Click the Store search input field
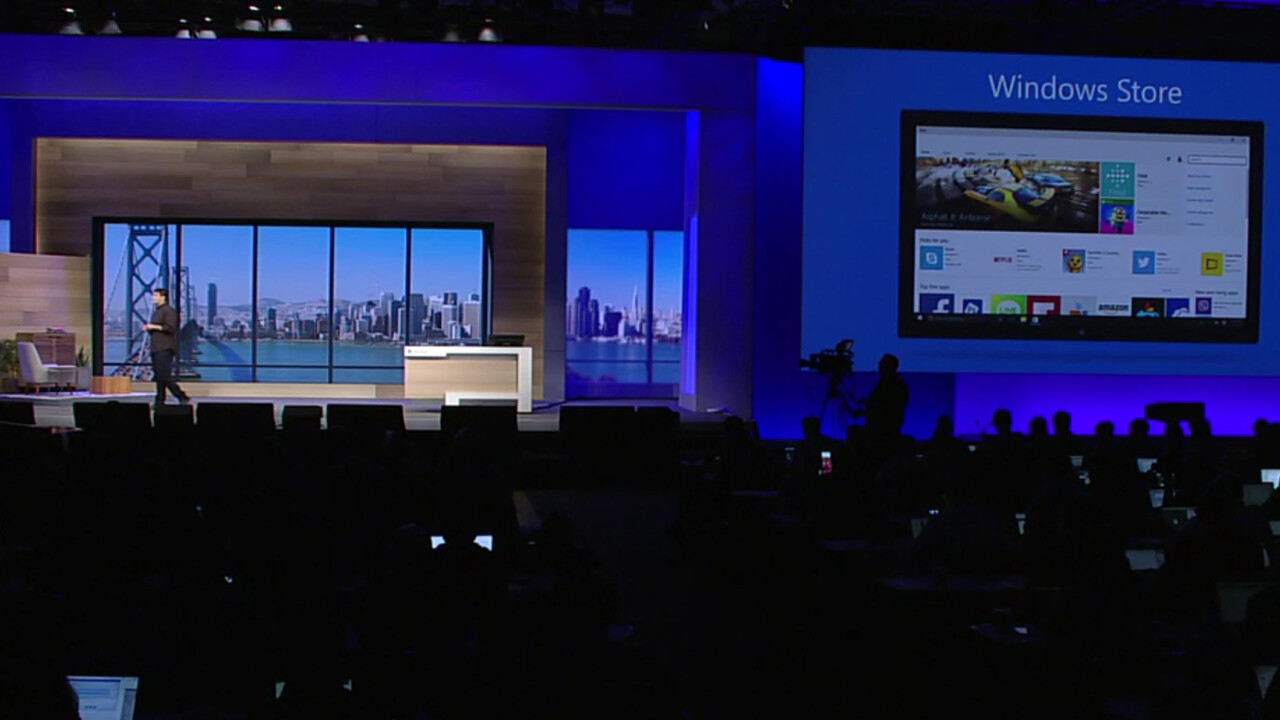The height and width of the screenshot is (720, 1280). pos(1216,160)
